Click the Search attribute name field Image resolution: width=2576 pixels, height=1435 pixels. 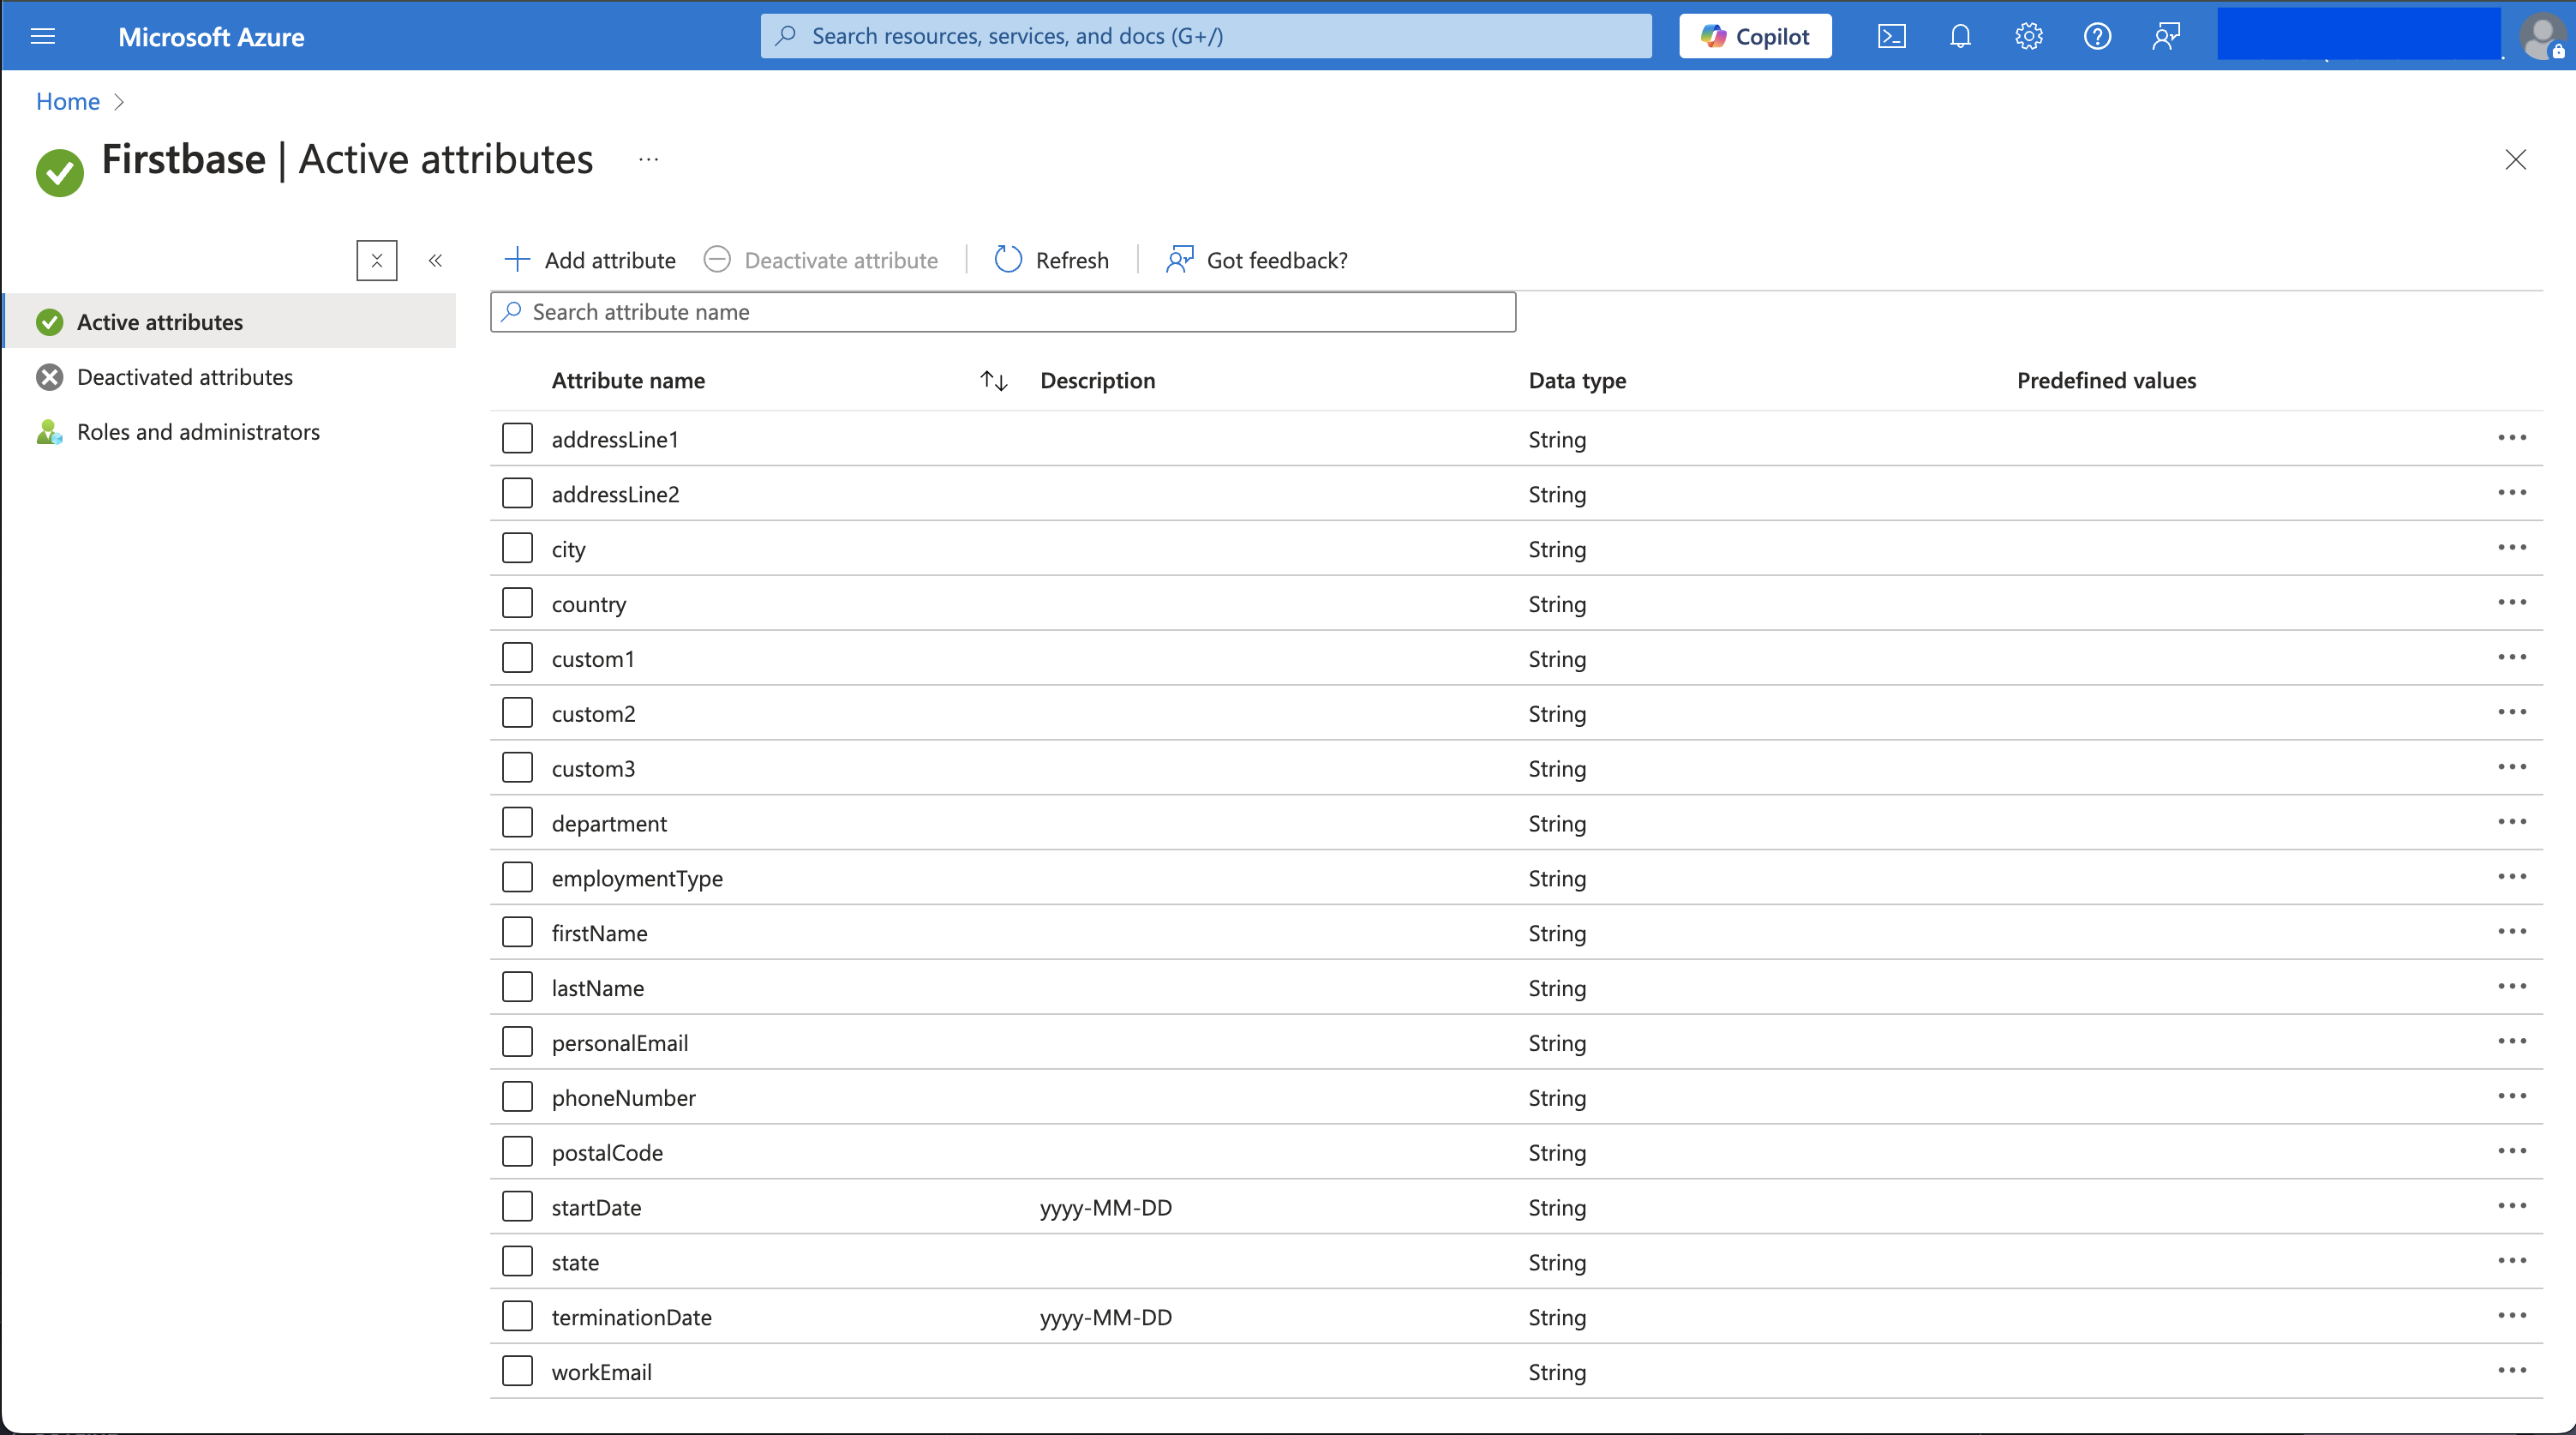(1003, 312)
